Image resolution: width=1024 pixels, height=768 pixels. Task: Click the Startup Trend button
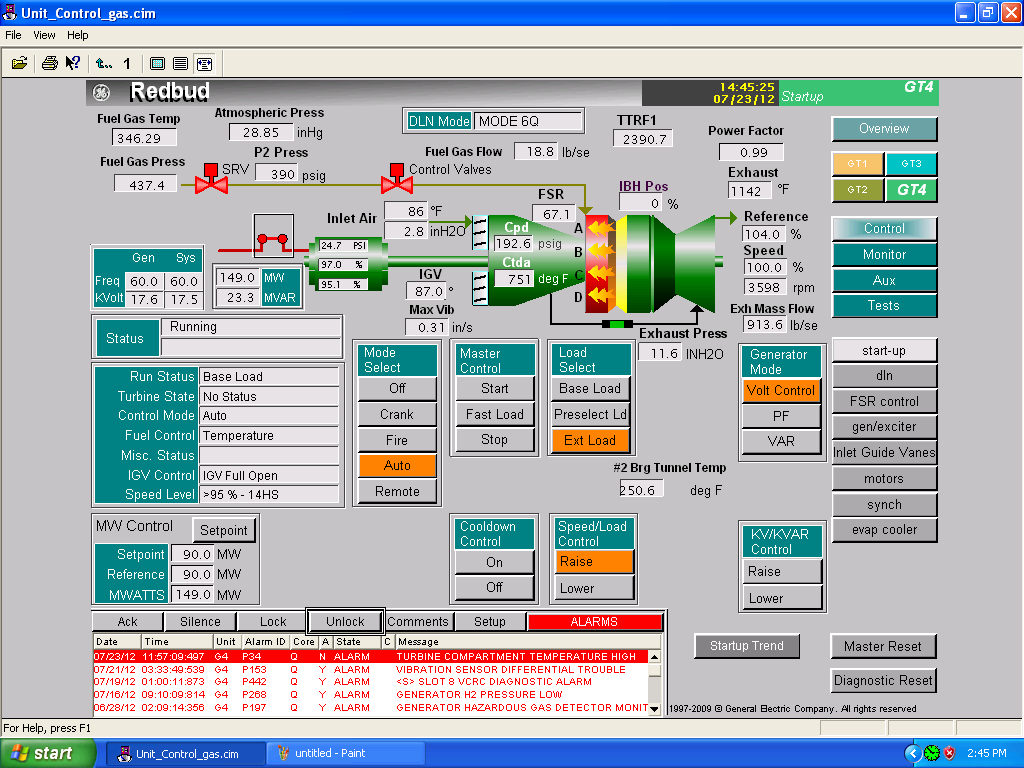pyautogui.click(x=747, y=646)
